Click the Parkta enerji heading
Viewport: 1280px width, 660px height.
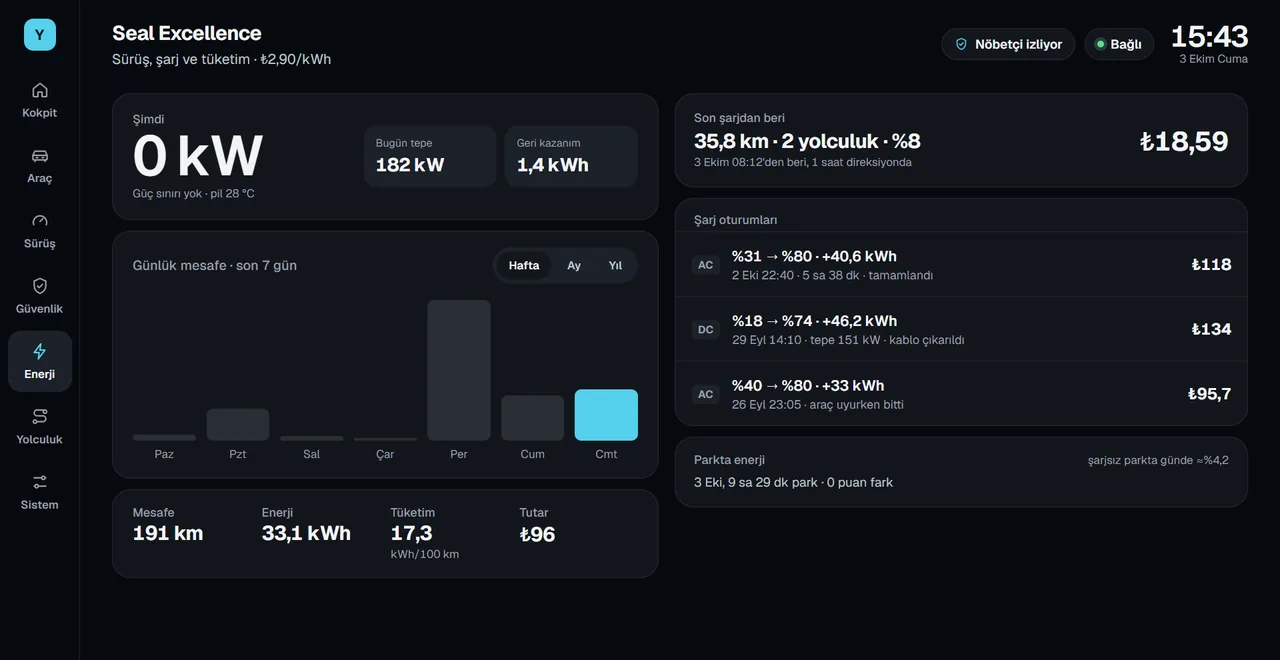coord(729,460)
